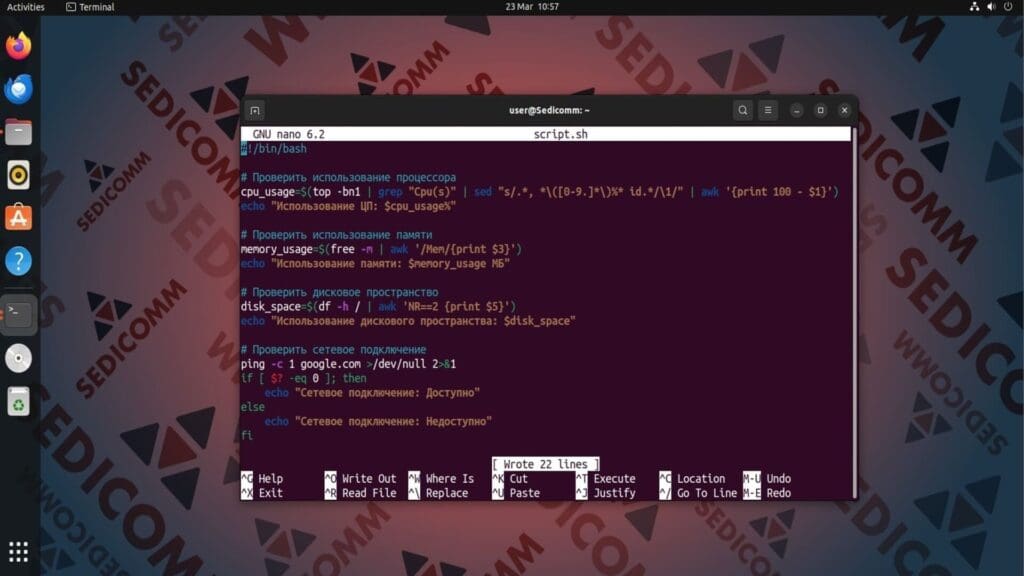1024x576 pixels.
Task: Open a new Terminal tab
Action: 254,110
